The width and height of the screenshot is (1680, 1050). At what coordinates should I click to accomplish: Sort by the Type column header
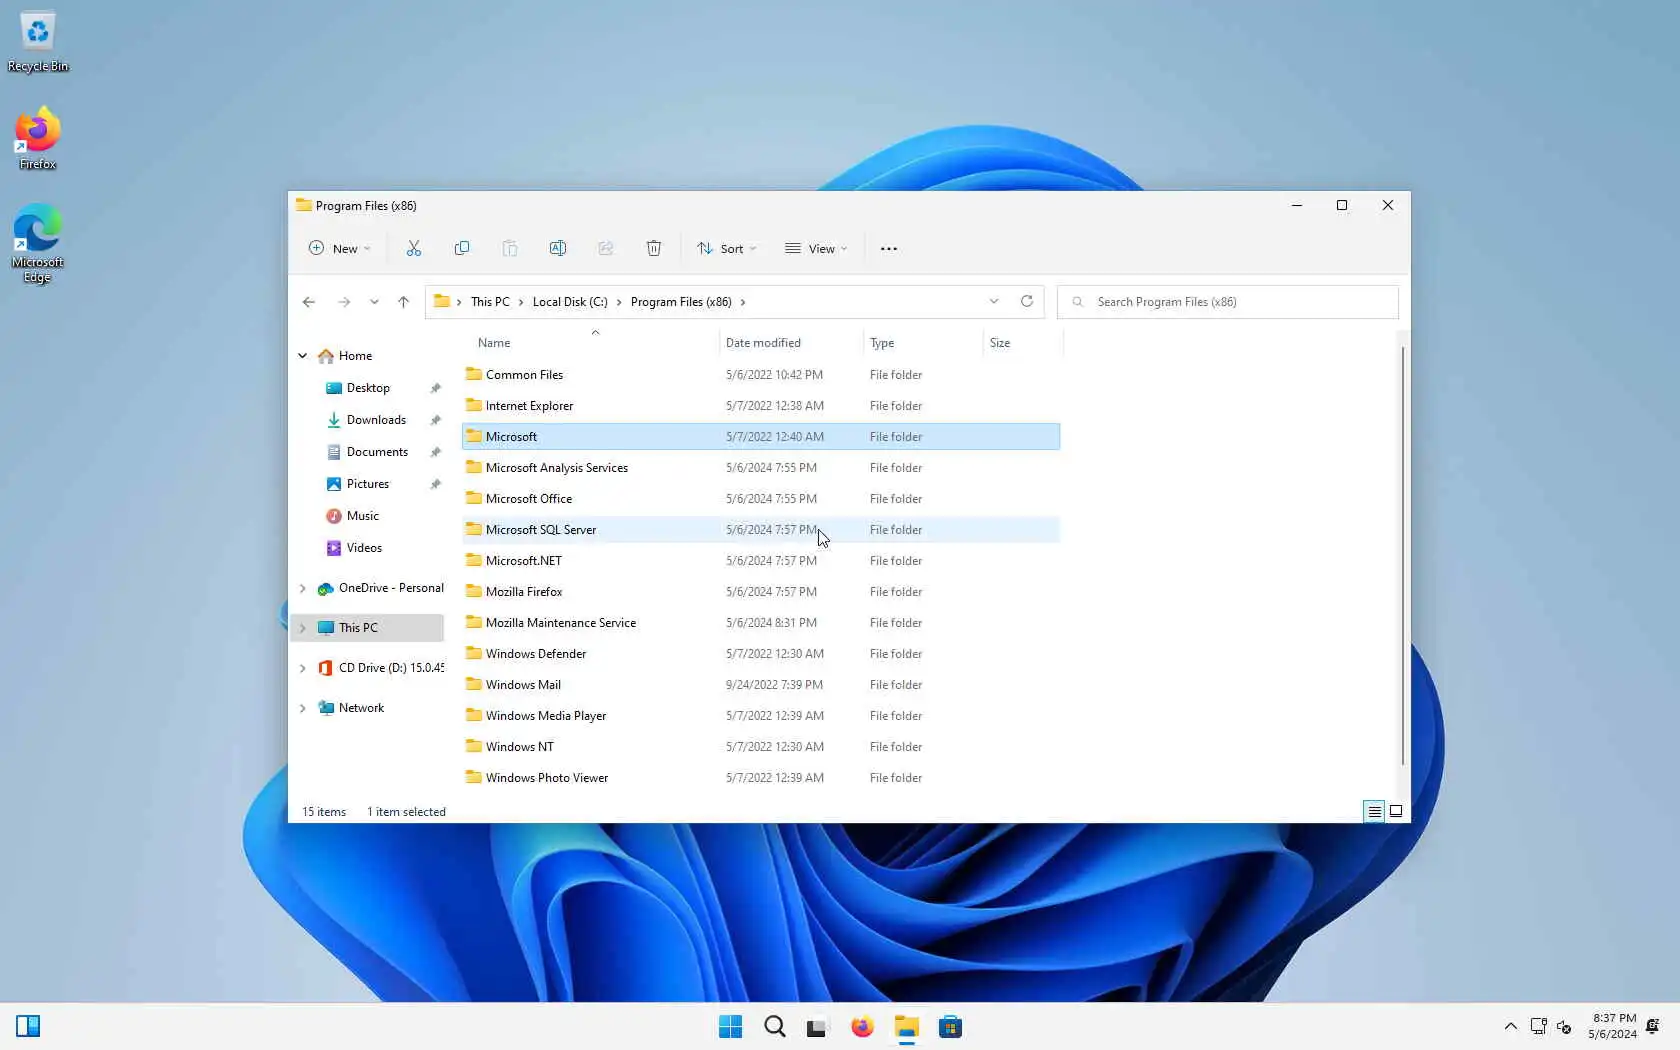(923, 343)
